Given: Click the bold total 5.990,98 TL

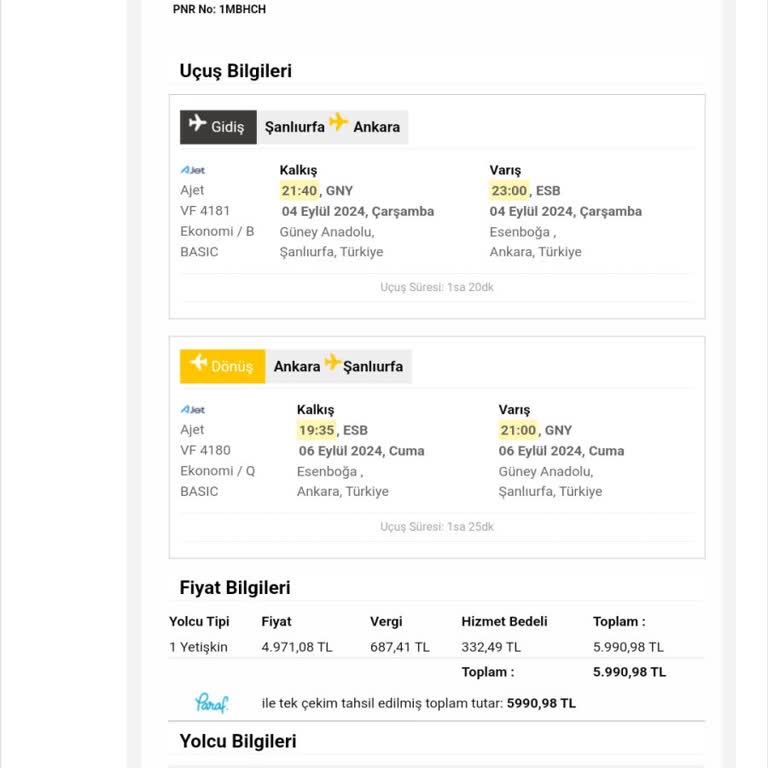Looking at the screenshot, I should point(629,672).
